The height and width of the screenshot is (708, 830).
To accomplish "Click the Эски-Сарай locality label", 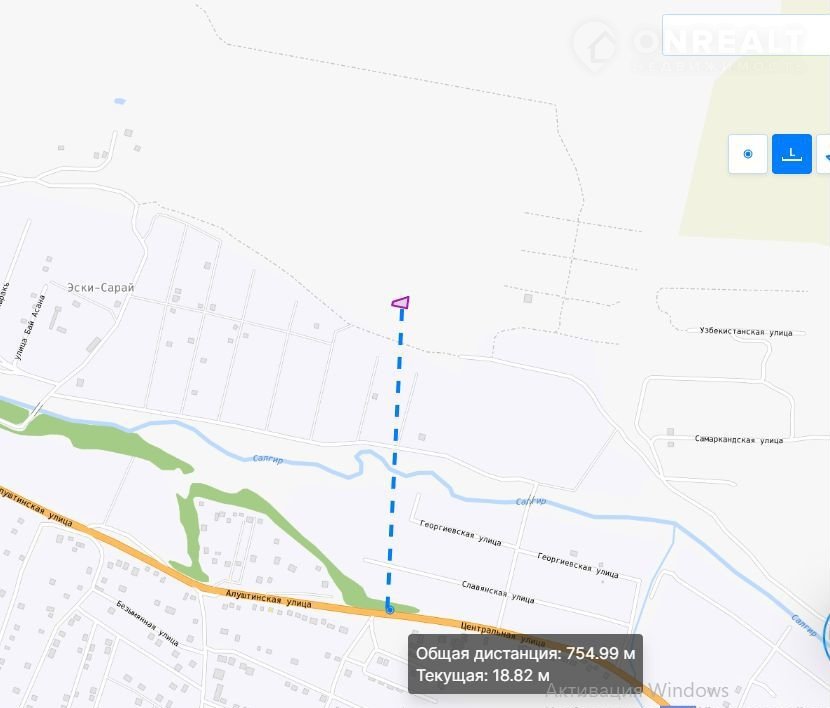I will point(101,287).
